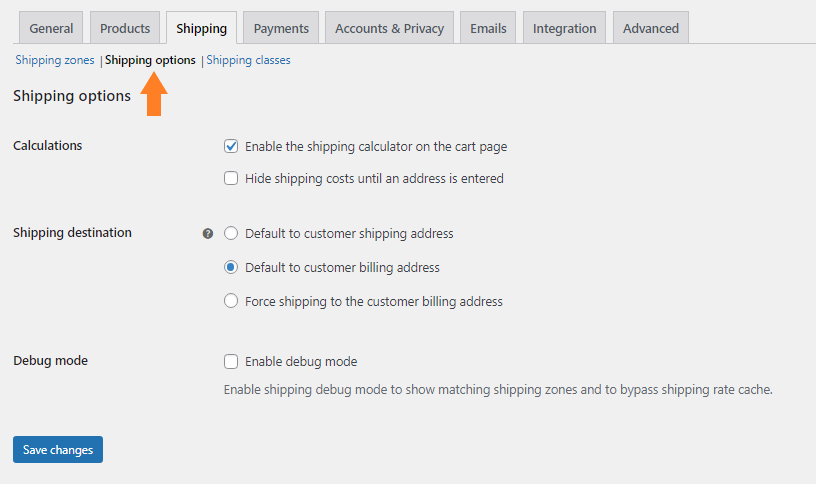Click the Shipping destination help tooltip icon
816x484 pixels.
pos(208,234)
